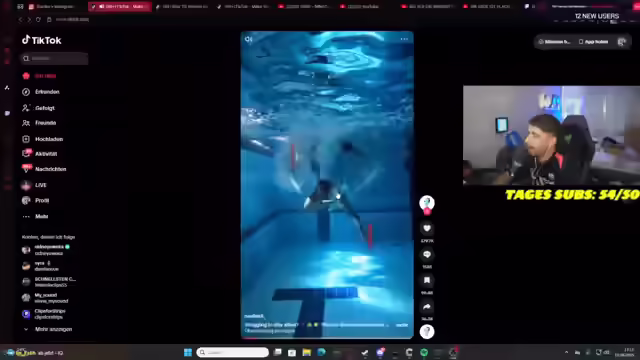Follow the creator via red plus badge
Image resolution: width=640 pixels, height=360 pixels.
click(x=427, y=211)
